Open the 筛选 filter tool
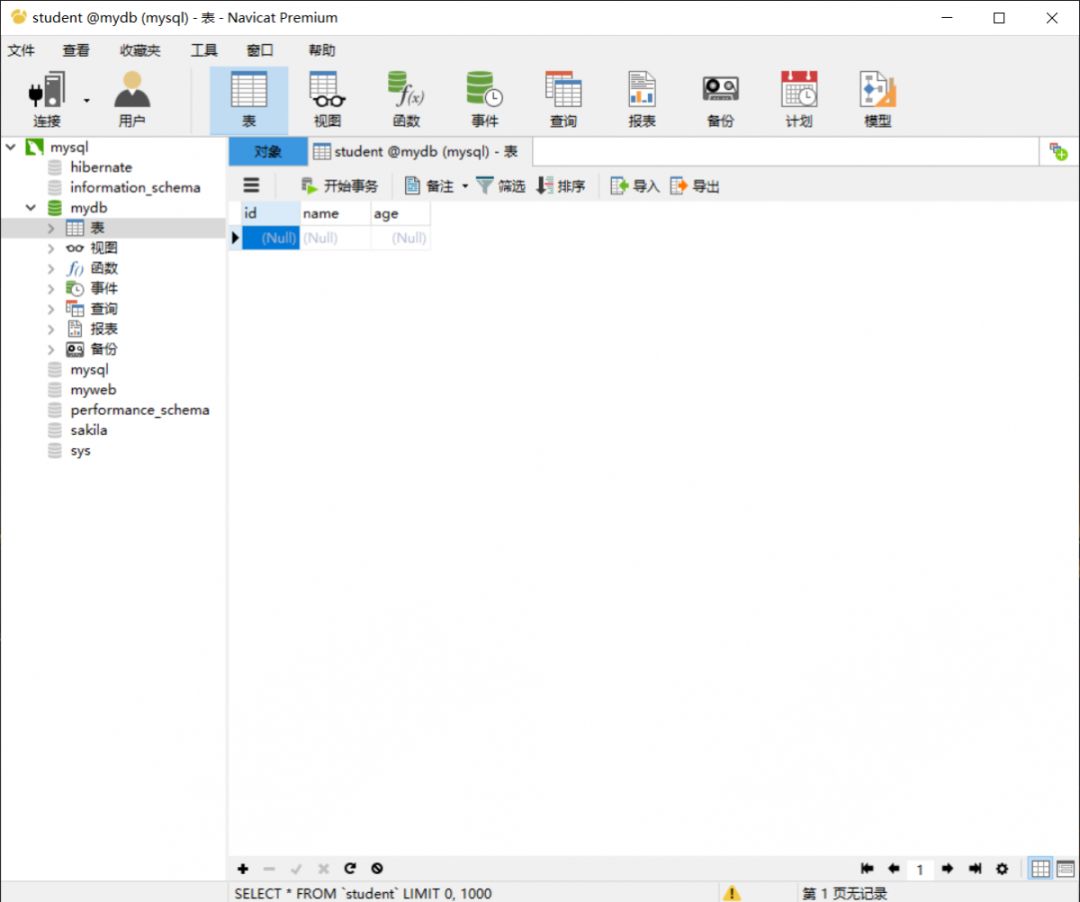This screenshot has width=1080, height=902. [501, 186]
